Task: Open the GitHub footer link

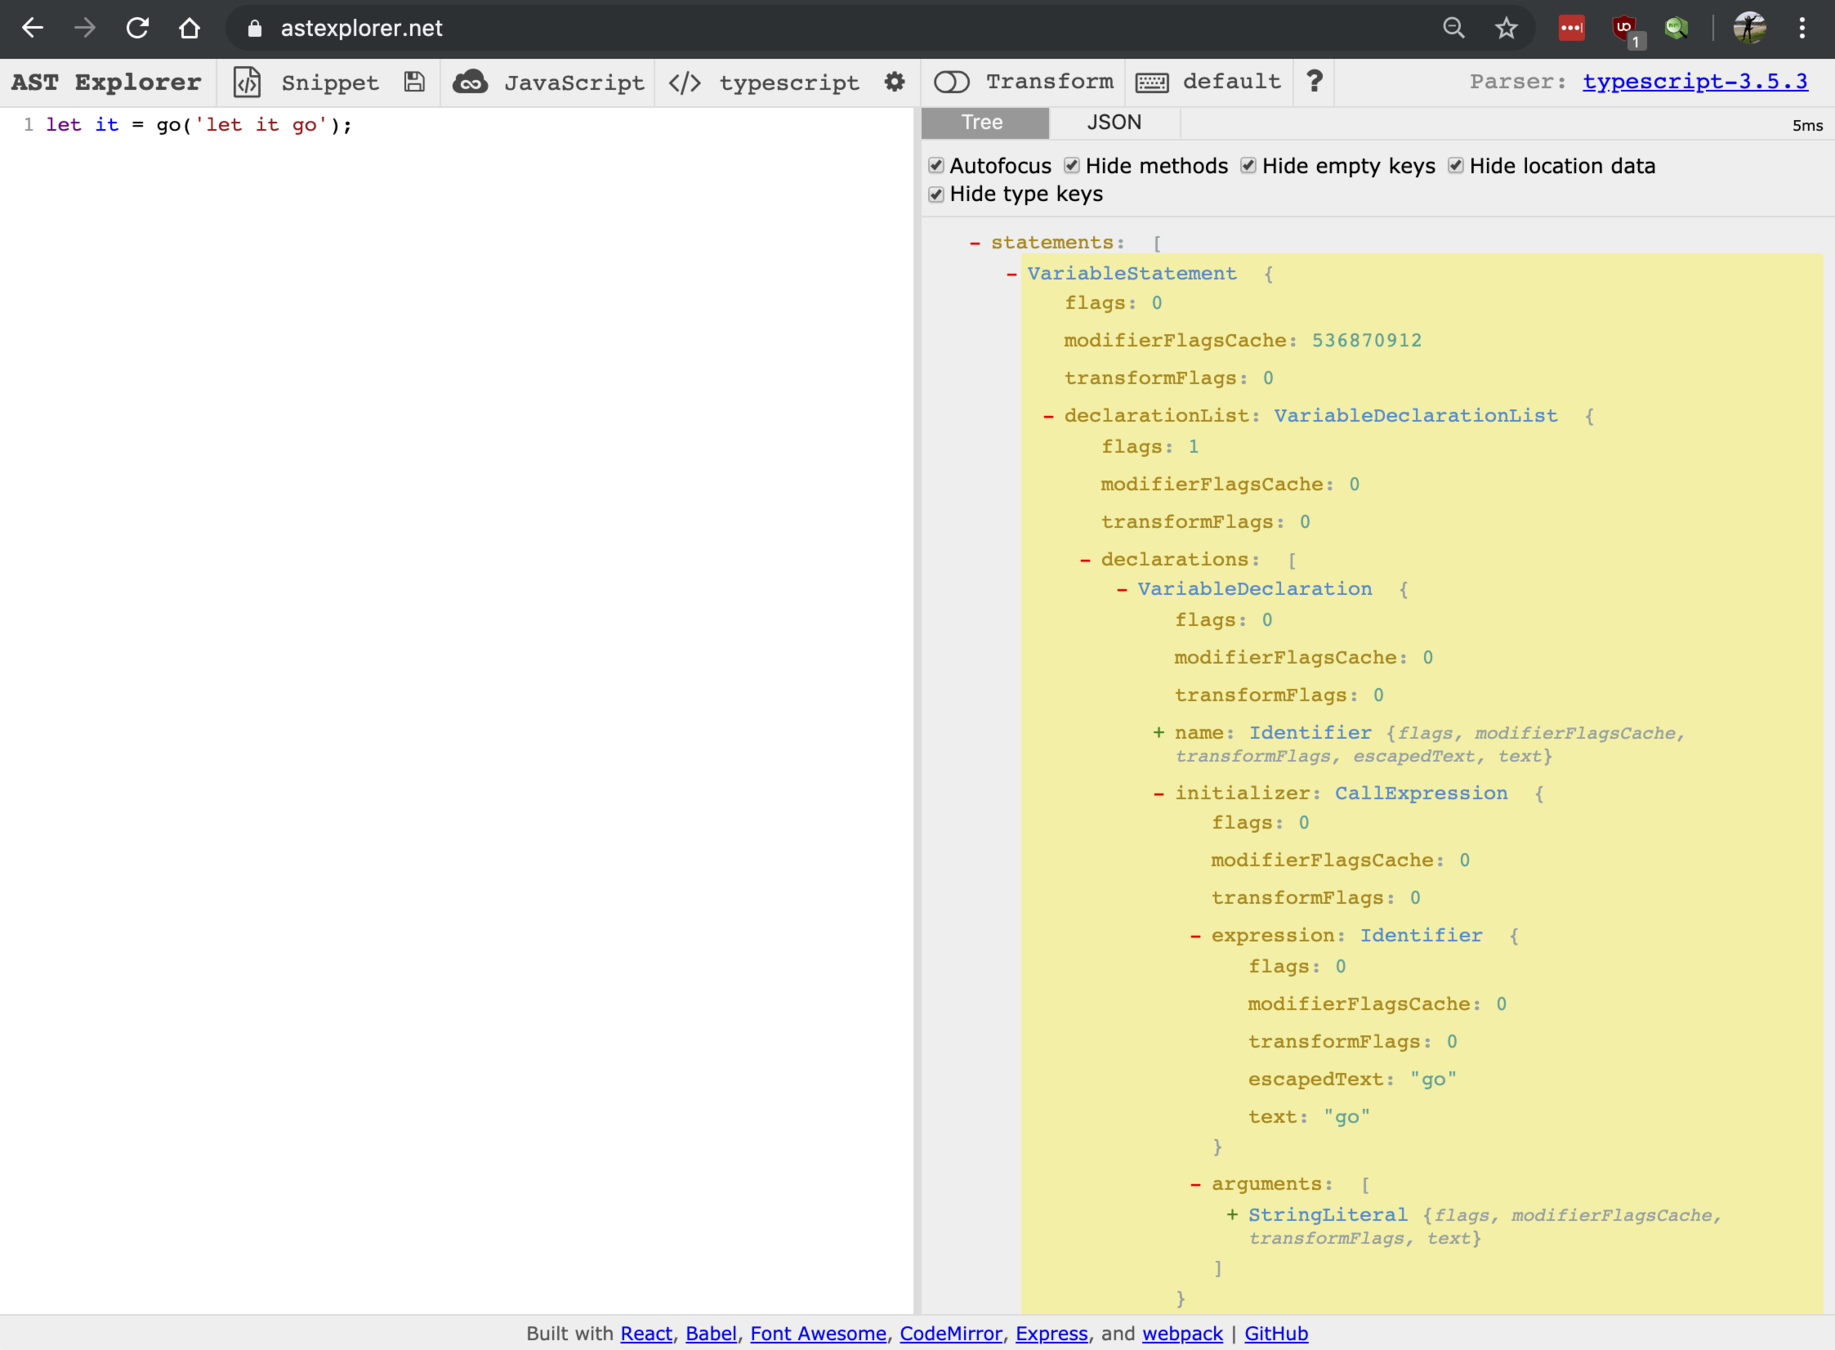Action: point(1276,1333)
